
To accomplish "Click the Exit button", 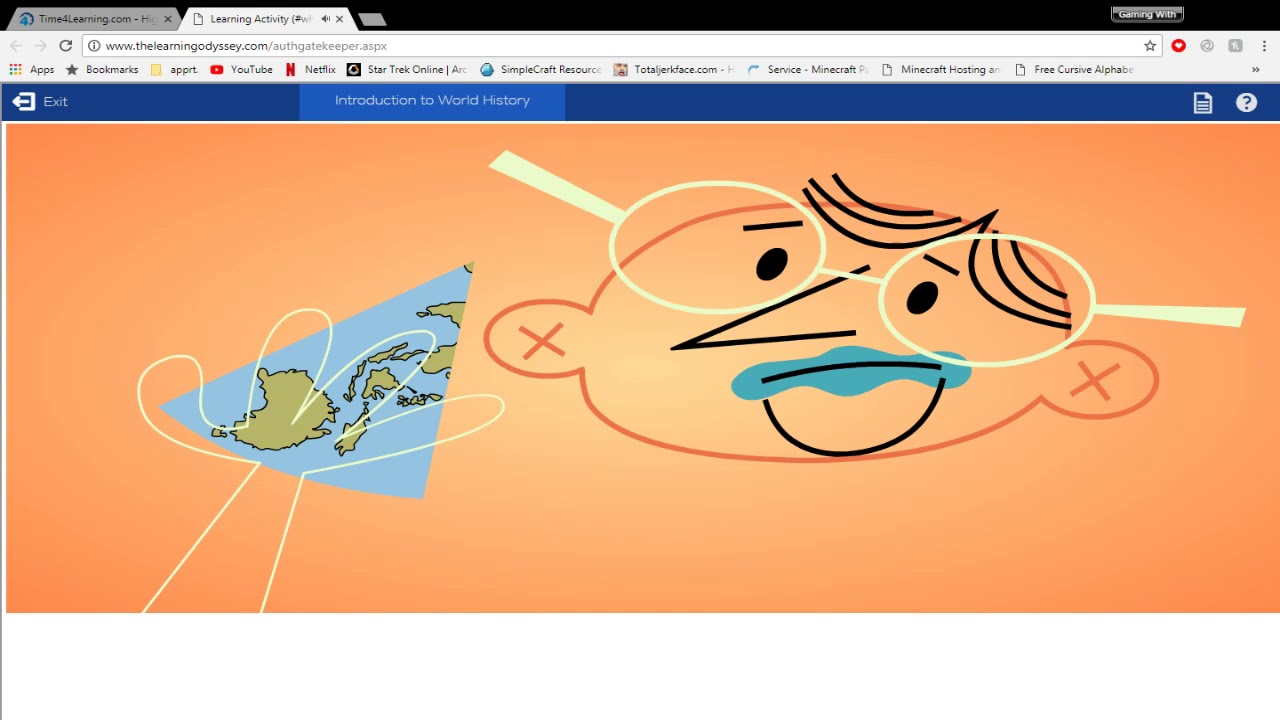I will coord(40,101).
